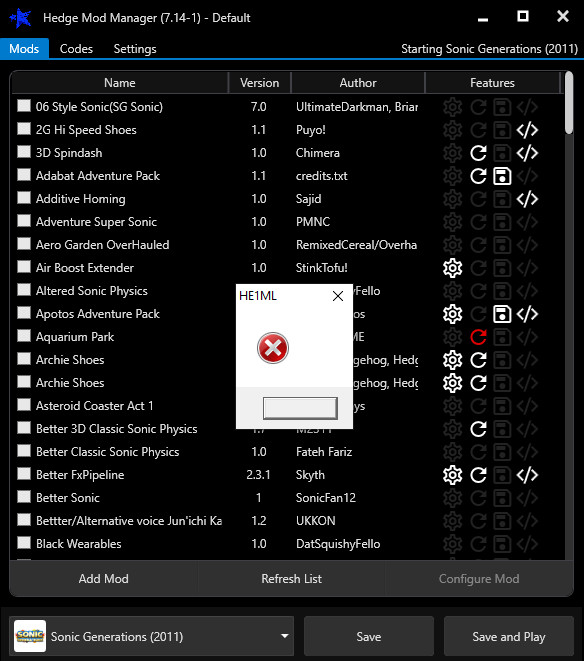Click update icon for Better 3D Classic Sonic Physics

[478, 429]
